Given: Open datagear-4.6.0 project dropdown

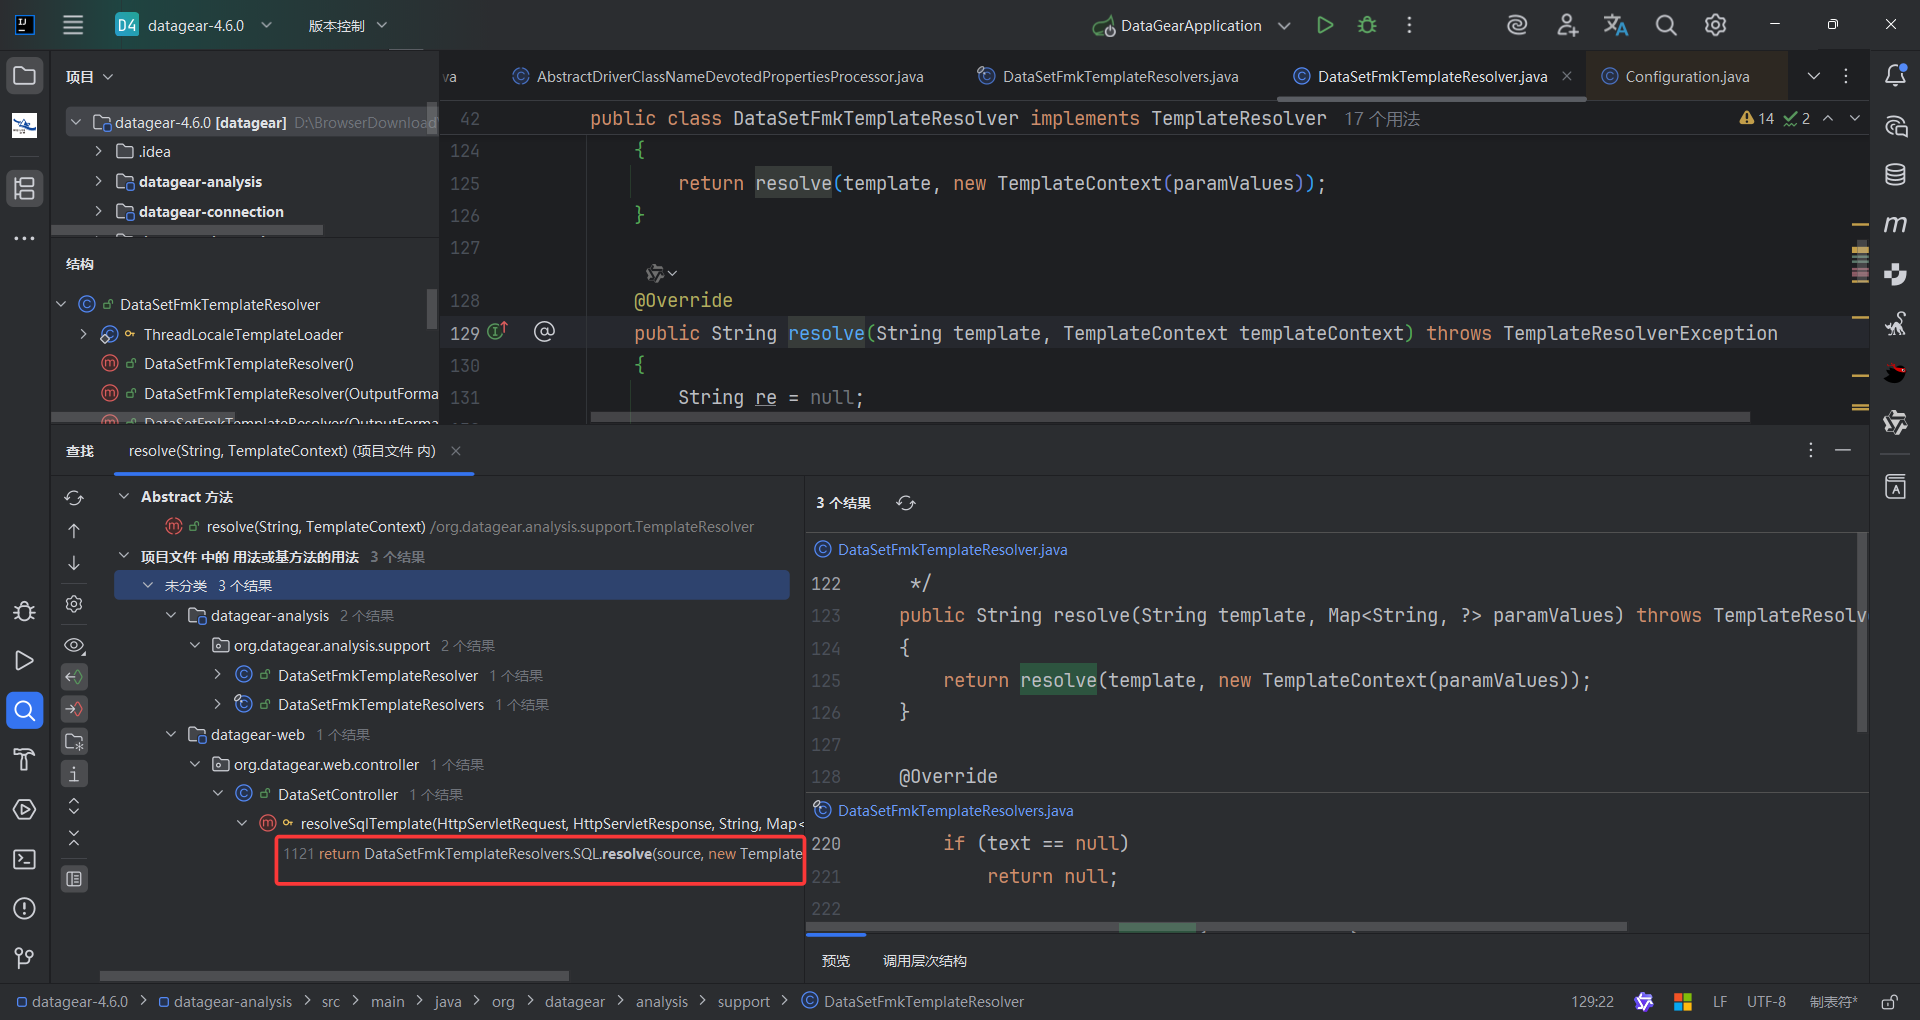Looking at the screenshot, I should coord(194,25).
